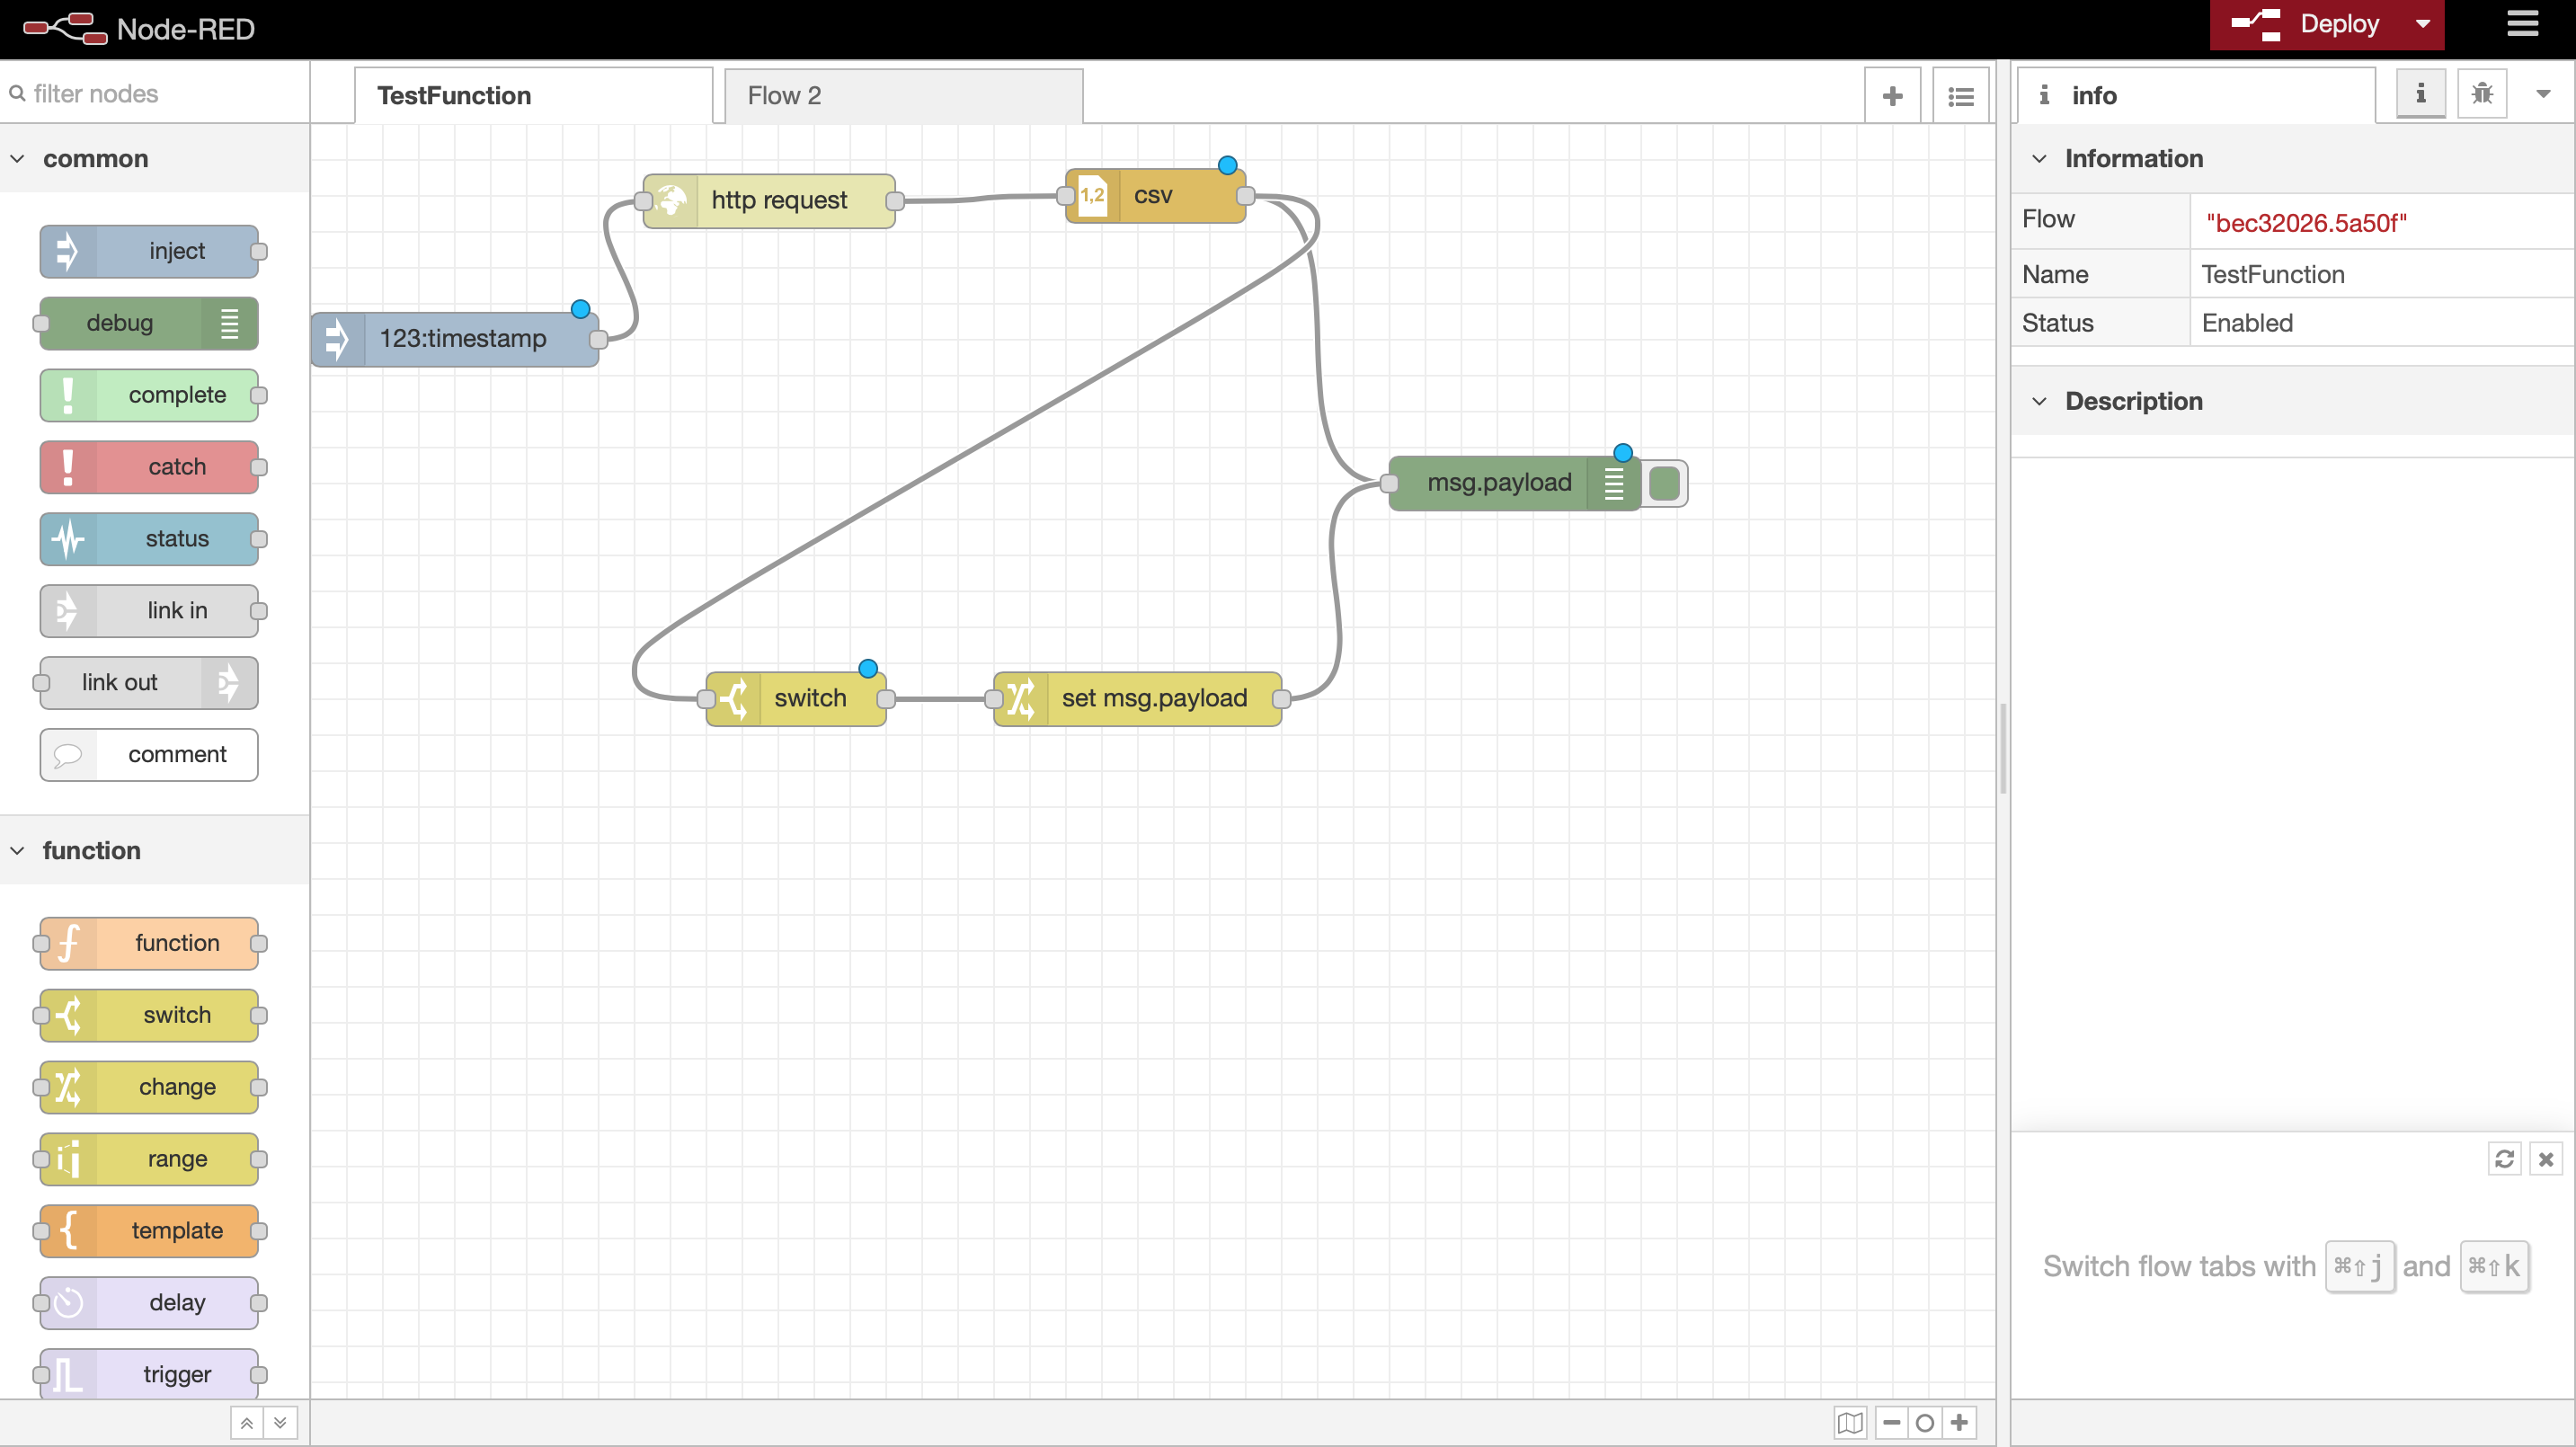Image resolution: width=2576 pixels, height=1447 pixels.
Task: Show the info sidebar tab button
Action: click(2421, 94)
